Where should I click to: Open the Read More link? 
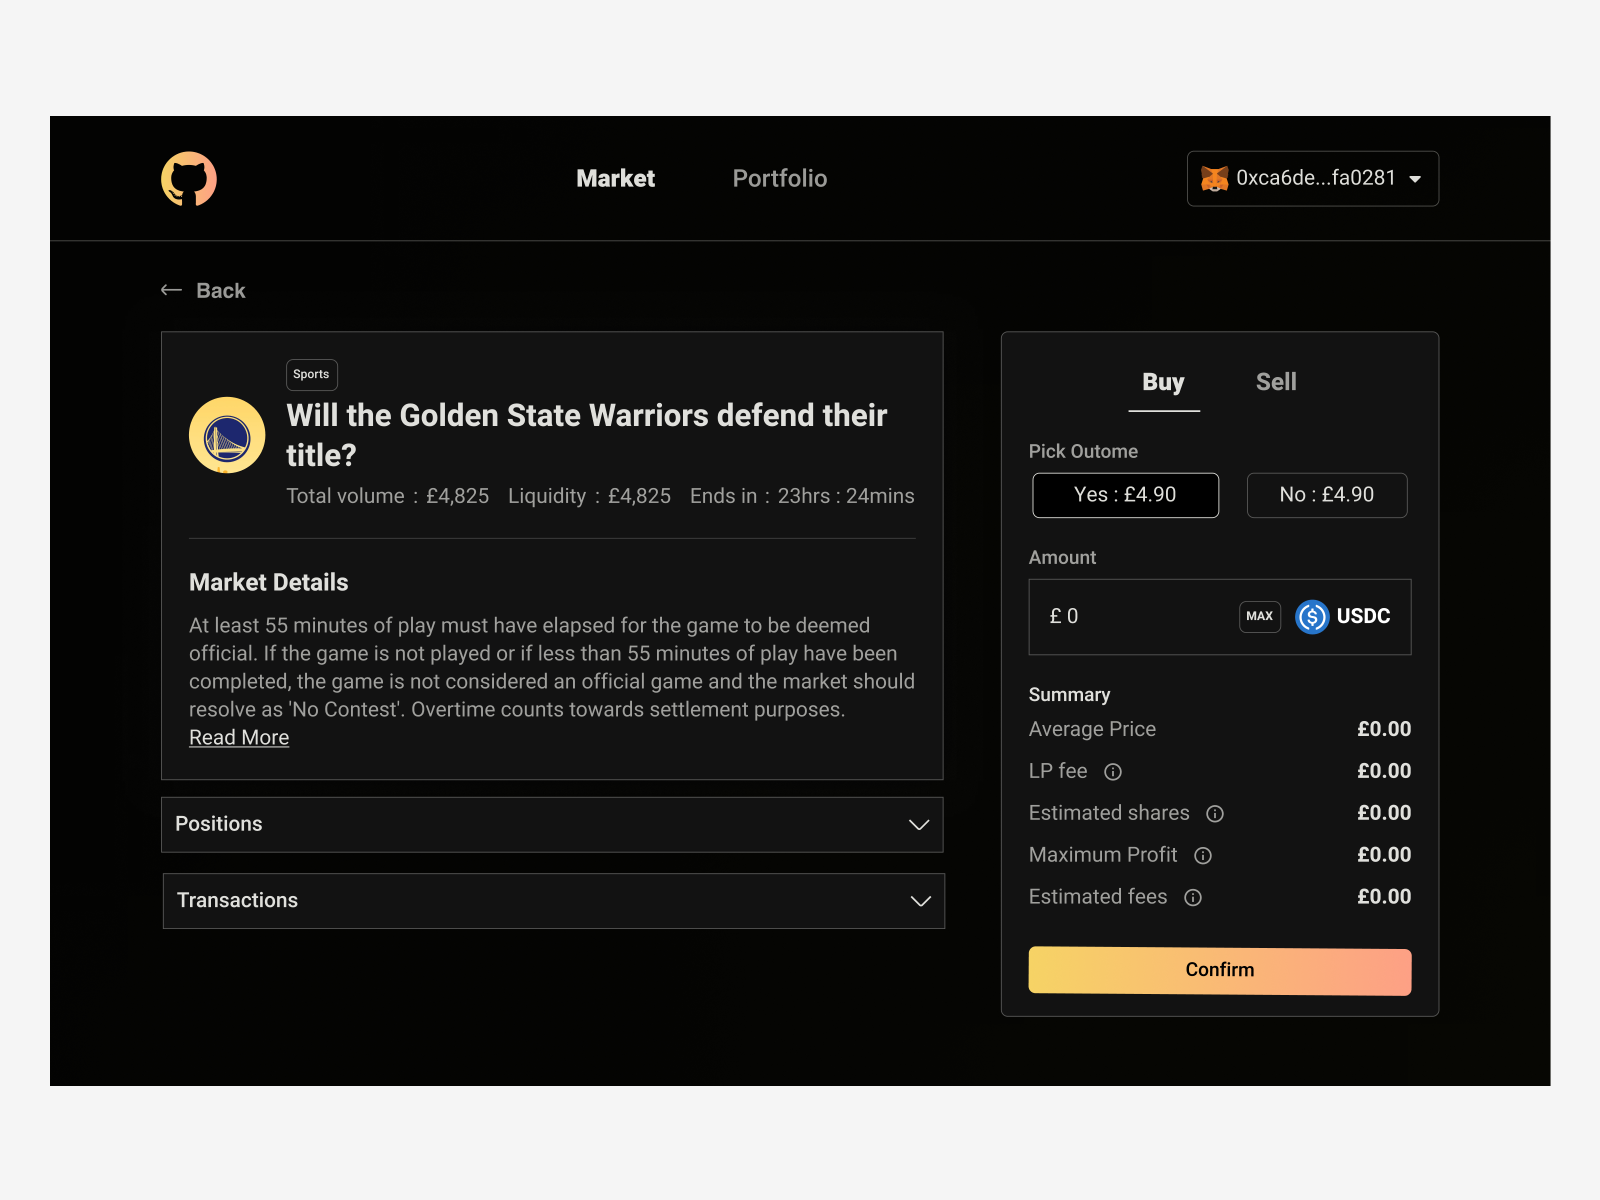tap(239, 737)
